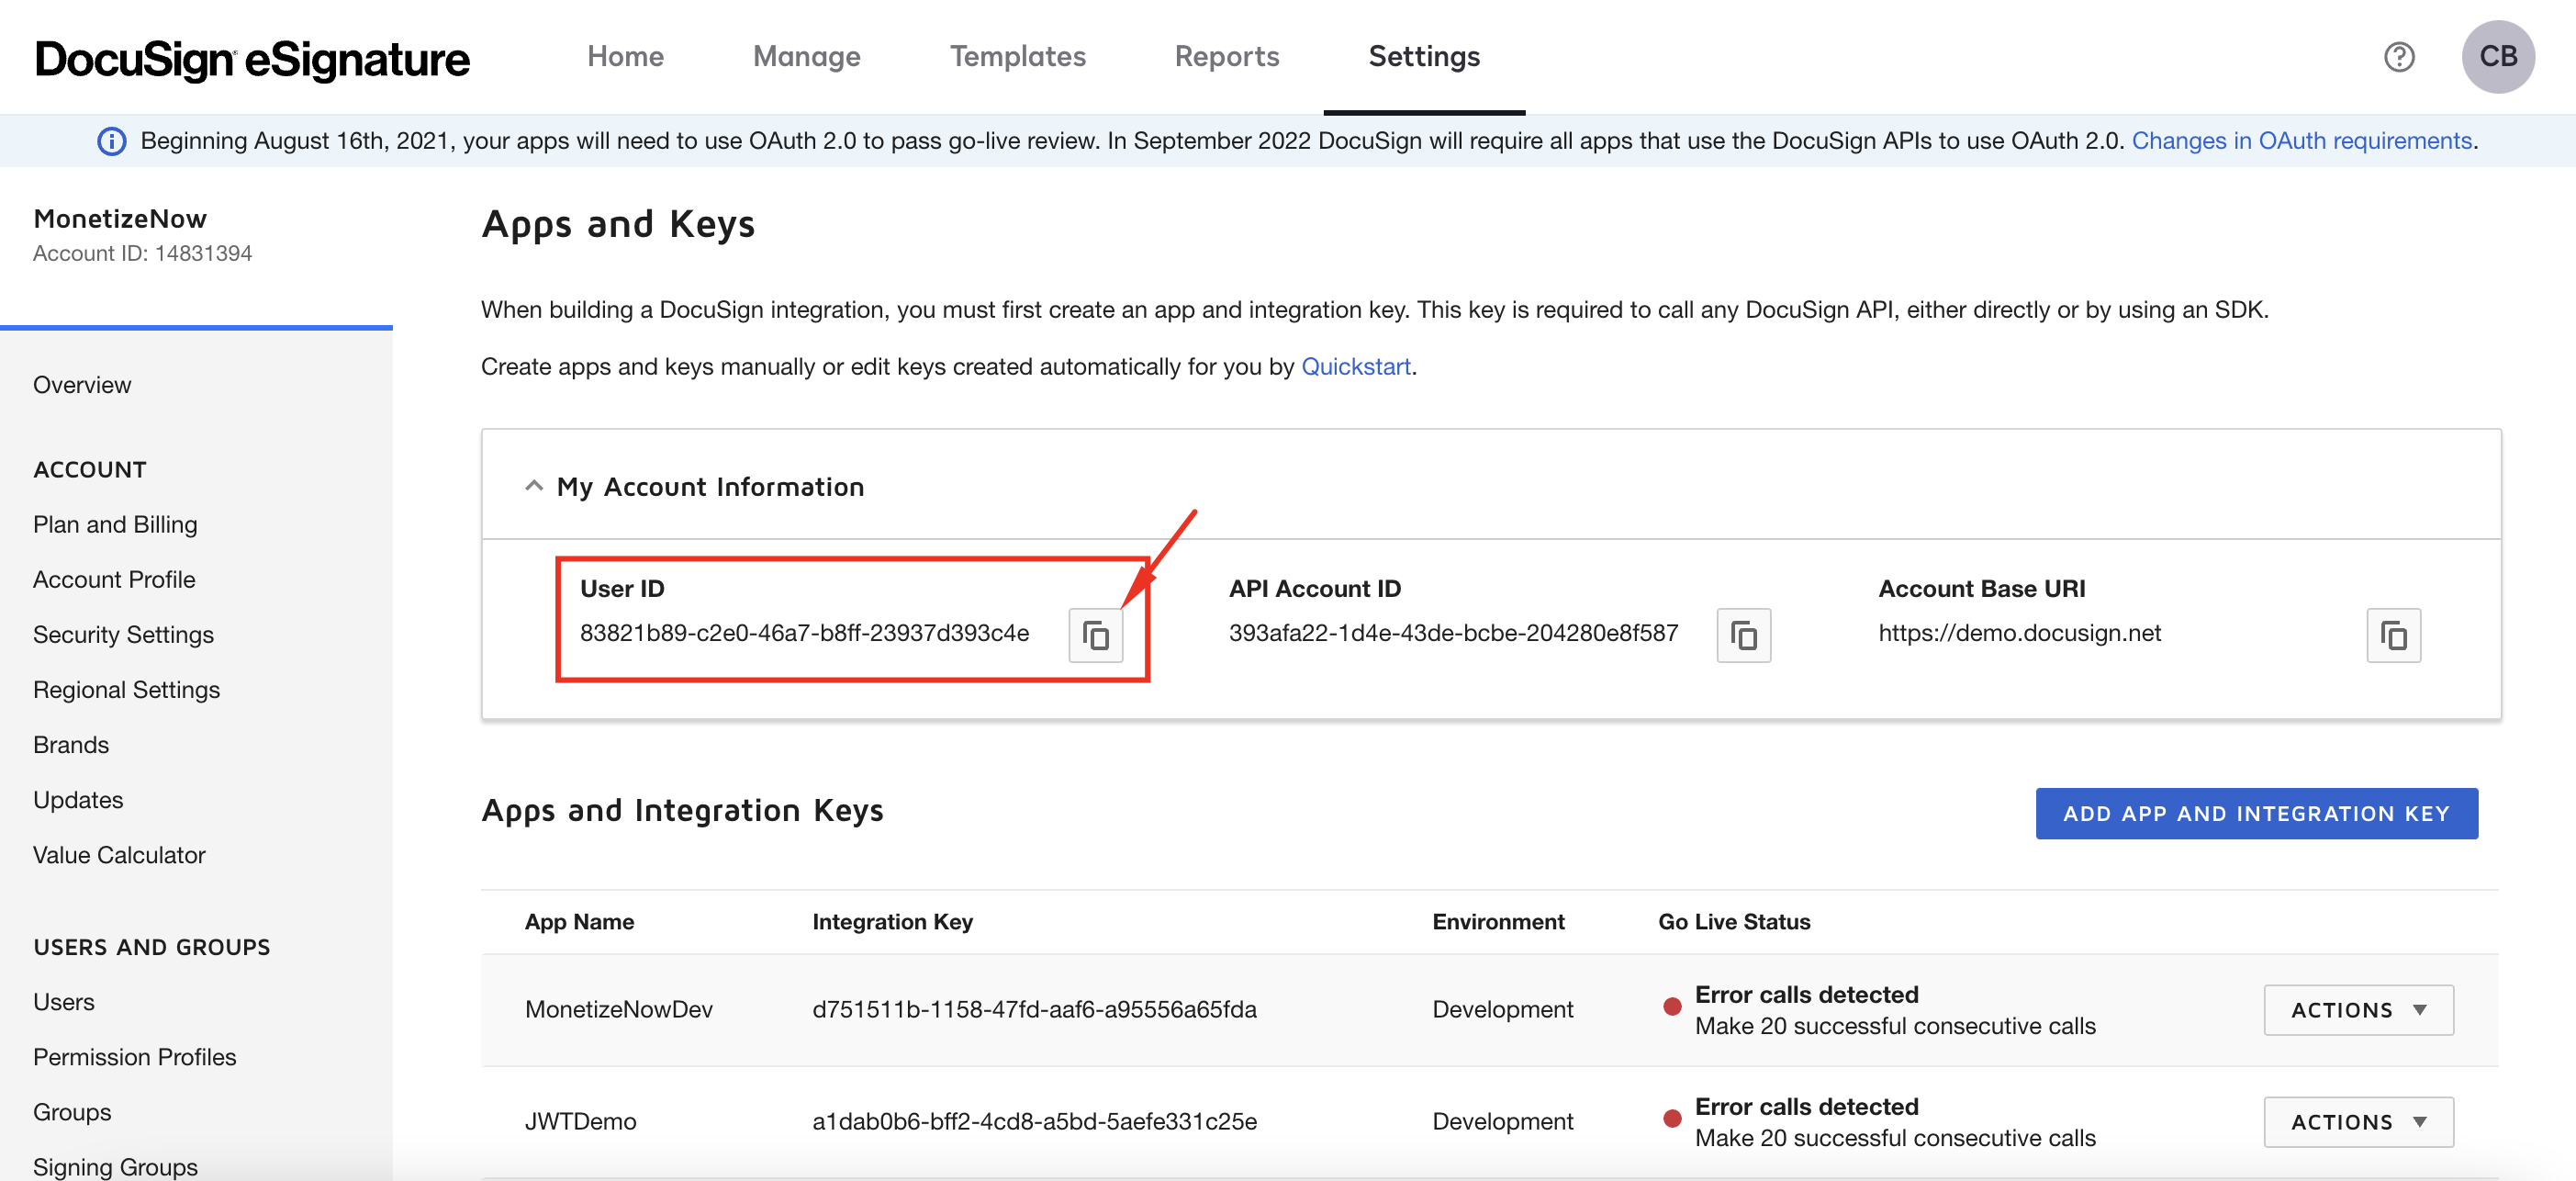Open the Reports tab
The image size is (2576, 1181).
coord(1226,57)
